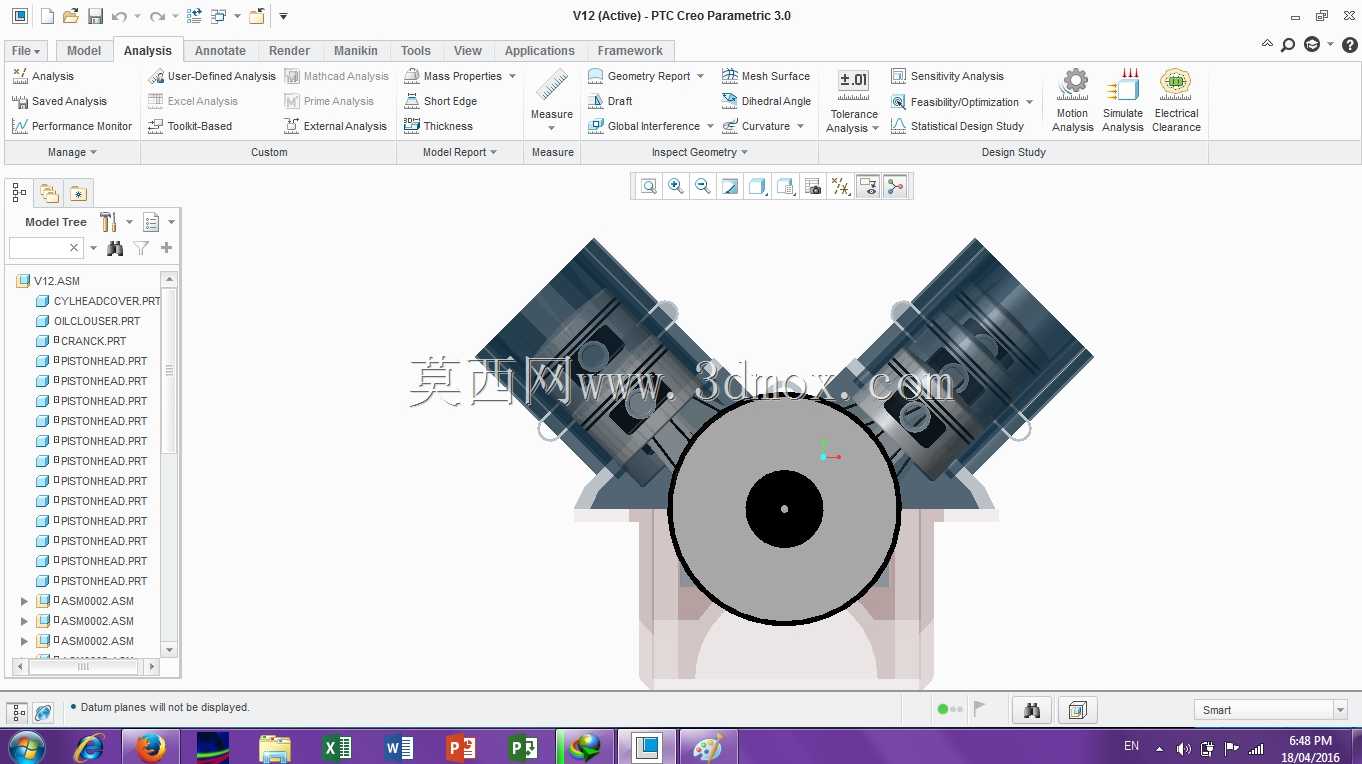
Task: Click Mass Properties in Model Report
Action: (x=453, y=76)
